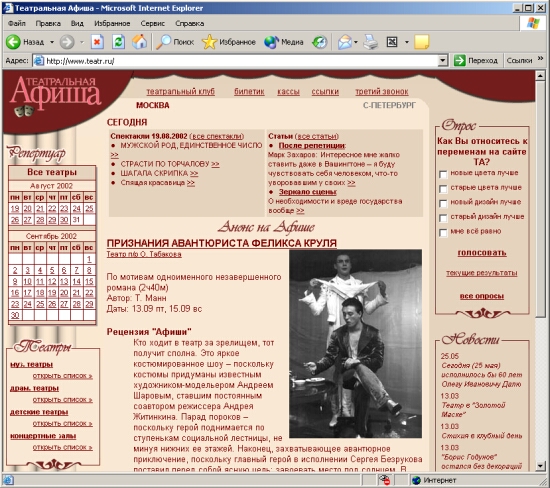Click the theater masks logo icon

click(x=24, y=111)
